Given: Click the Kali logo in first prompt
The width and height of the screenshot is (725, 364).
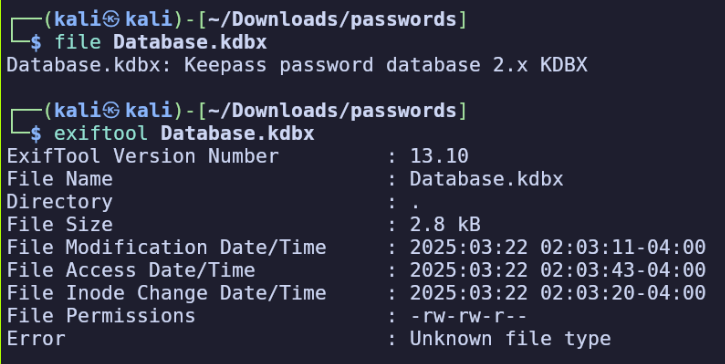Looking at the screenshot, I should [111, 19].
